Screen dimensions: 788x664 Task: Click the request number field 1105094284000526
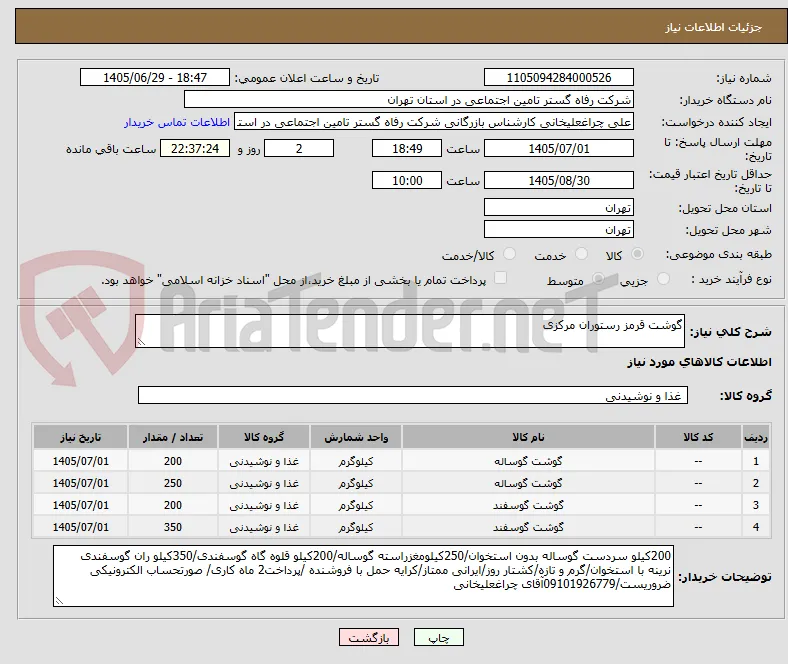pos(558,77)
